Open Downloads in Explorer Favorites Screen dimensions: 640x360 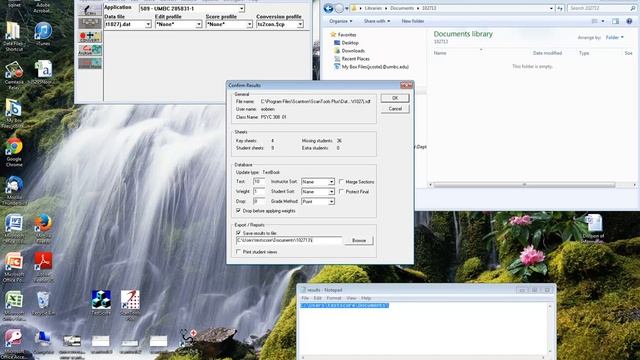[353, 51]
